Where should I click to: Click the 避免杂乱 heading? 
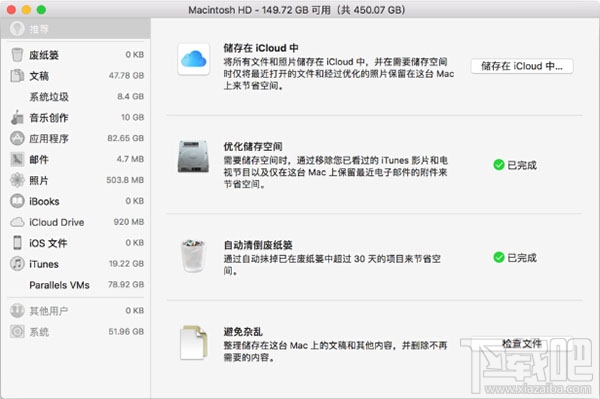tap(243, 331)
